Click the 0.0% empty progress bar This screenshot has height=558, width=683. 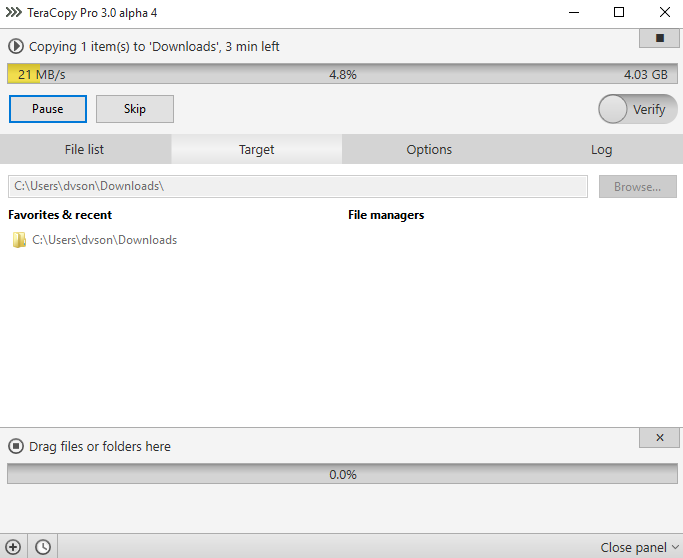coord(342,474)
